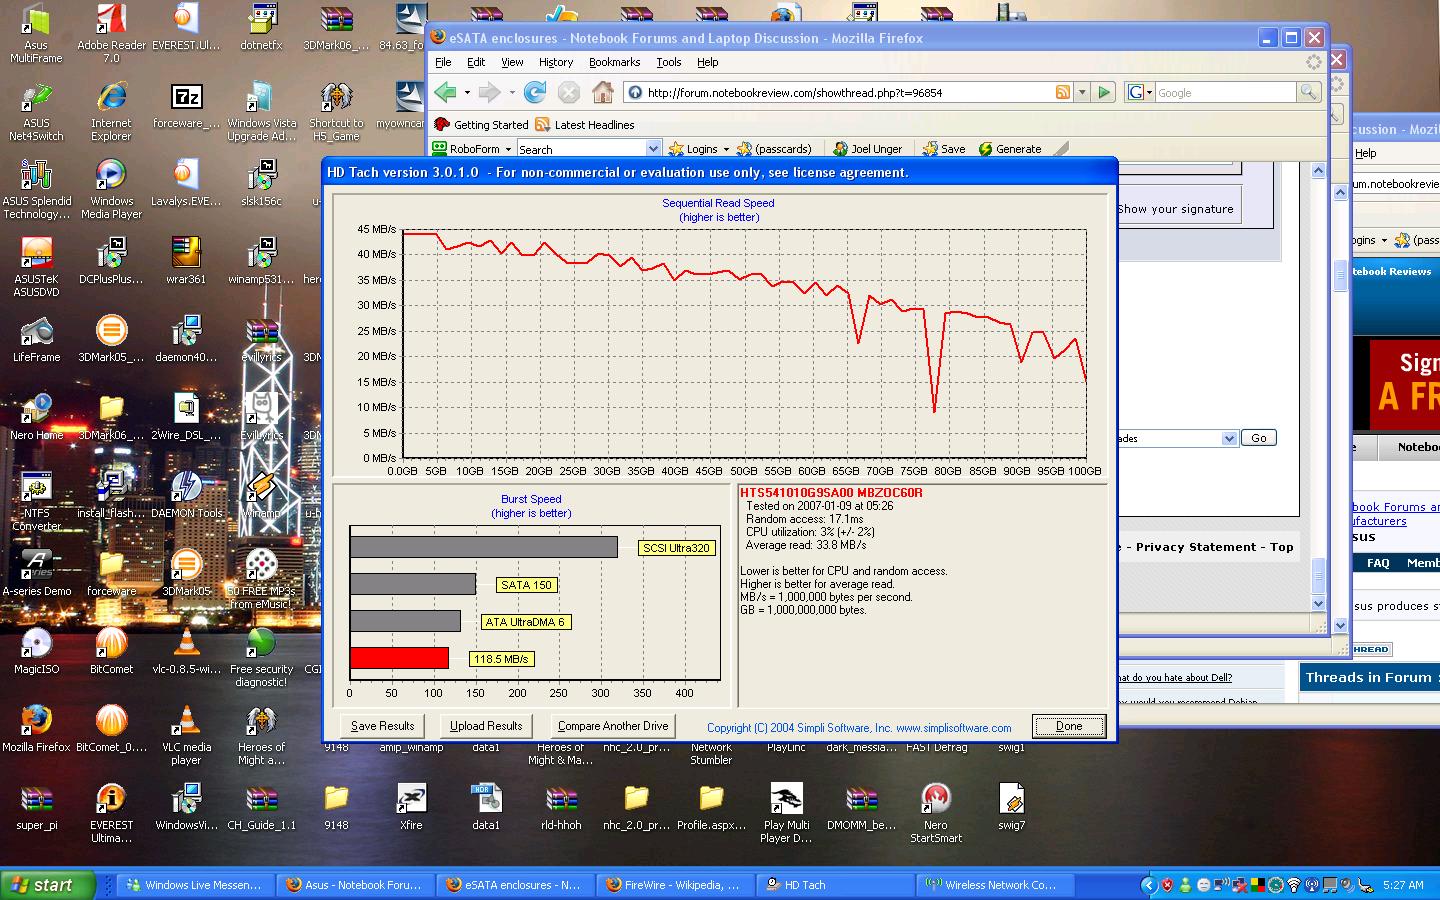Image resolution: width=1440 pixels, height=900 pixels.
Task: Select the Joel Unger RoboForm identity
Action: [x=868, y=149]
